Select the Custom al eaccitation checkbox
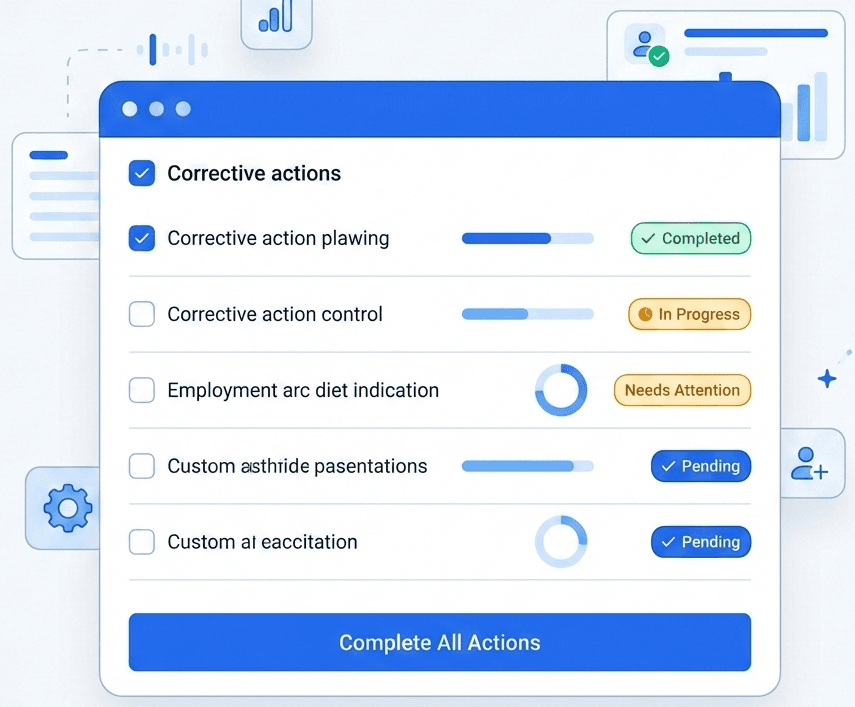Viewport: 855px width, 707px height. coord(142,542)
